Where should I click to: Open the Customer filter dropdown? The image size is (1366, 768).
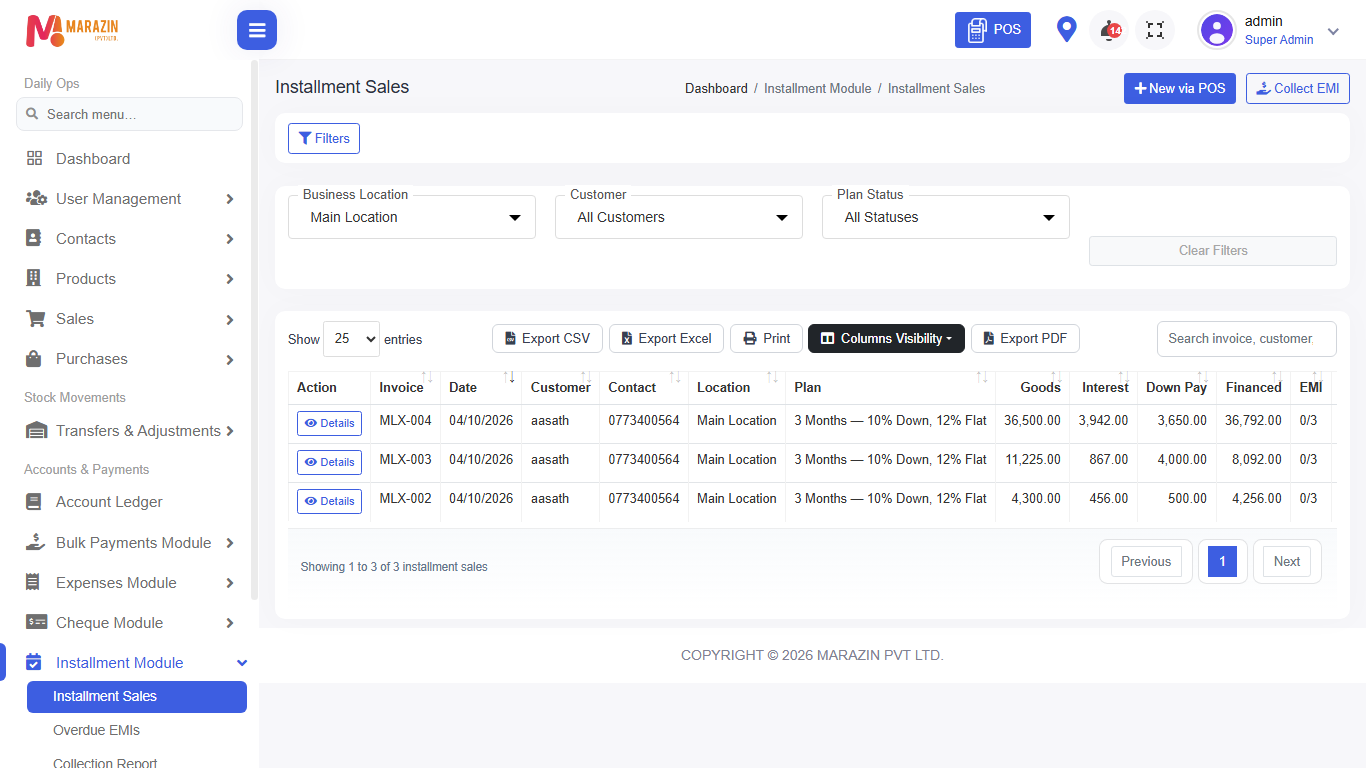pyautogui.click(x=679, y=217)
